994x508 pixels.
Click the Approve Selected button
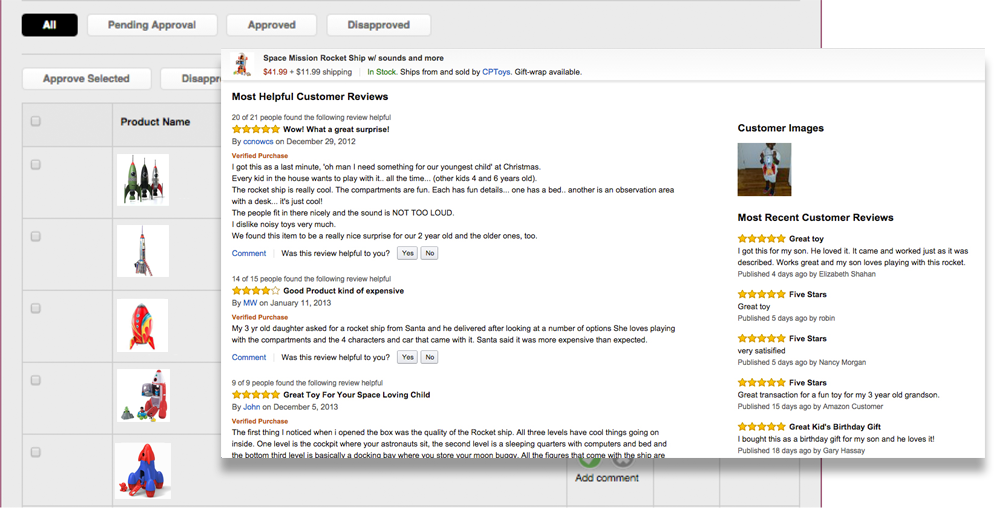[86, 79]
